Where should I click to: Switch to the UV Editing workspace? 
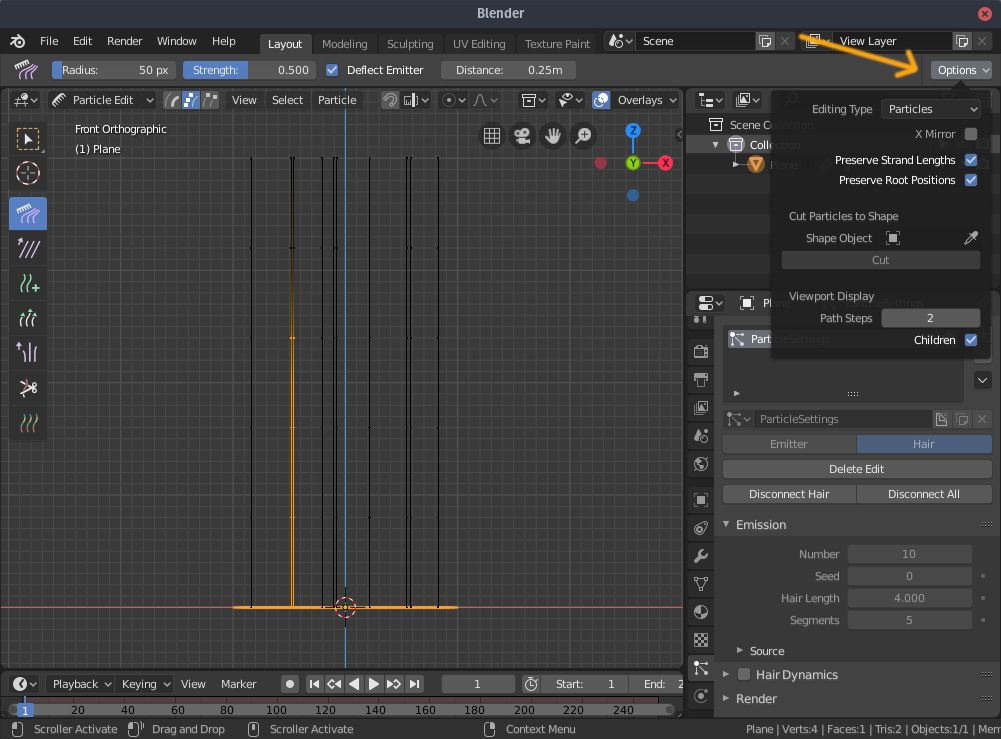(x=479, y=43)
